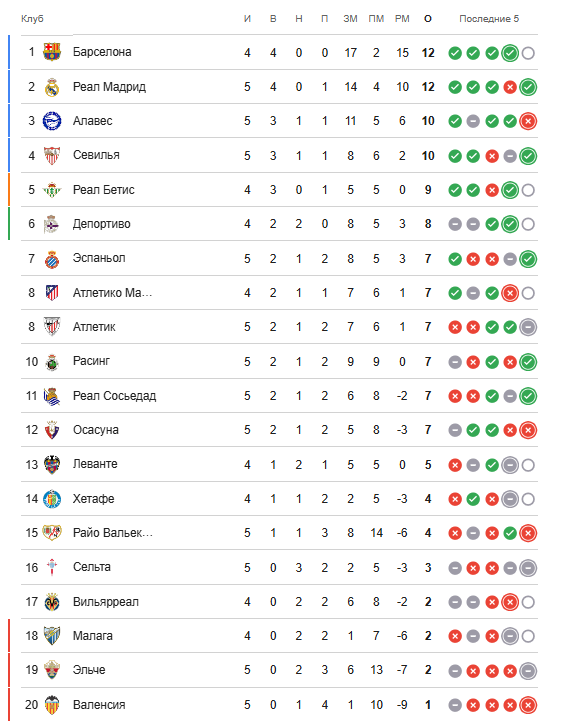The height and width of the screenshot is (728, 566).
Task: Select the Valencia club crest
Action: pyautogui.click(x=52, y=705)
